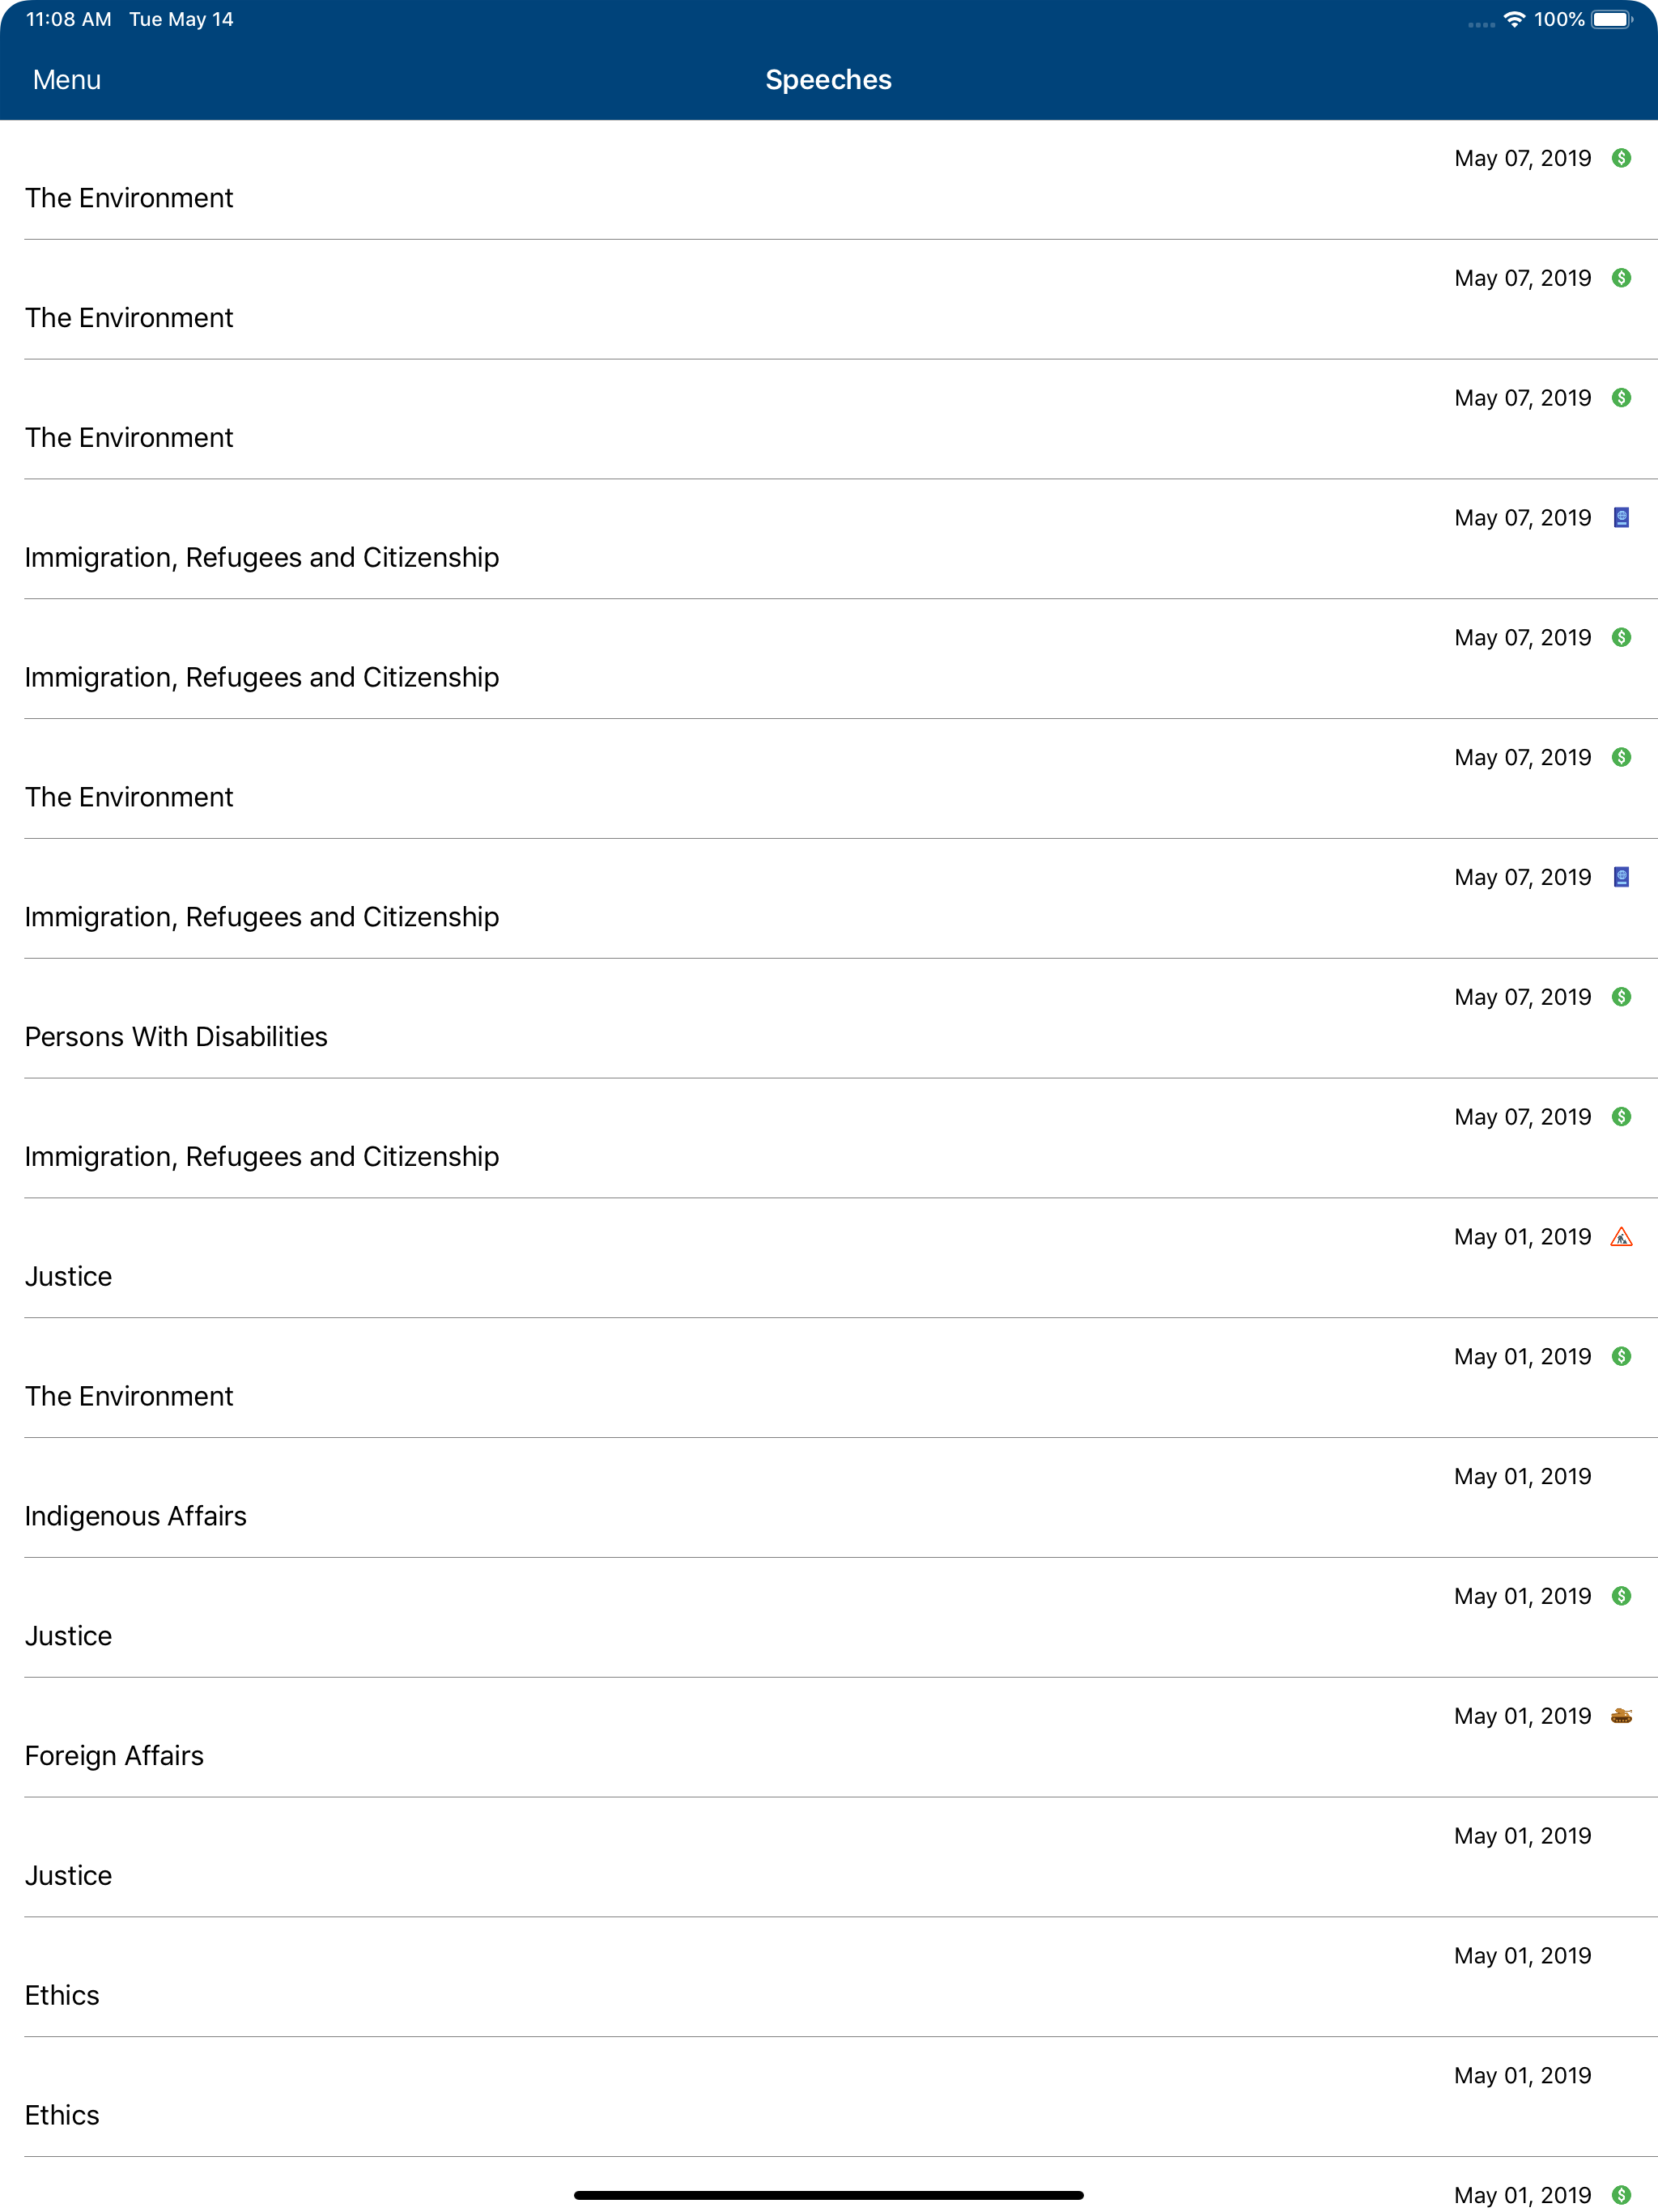Tap the battery indicator in status bar
The width and height of the screenshot is (1658, 2212).
coord(1612,20)
